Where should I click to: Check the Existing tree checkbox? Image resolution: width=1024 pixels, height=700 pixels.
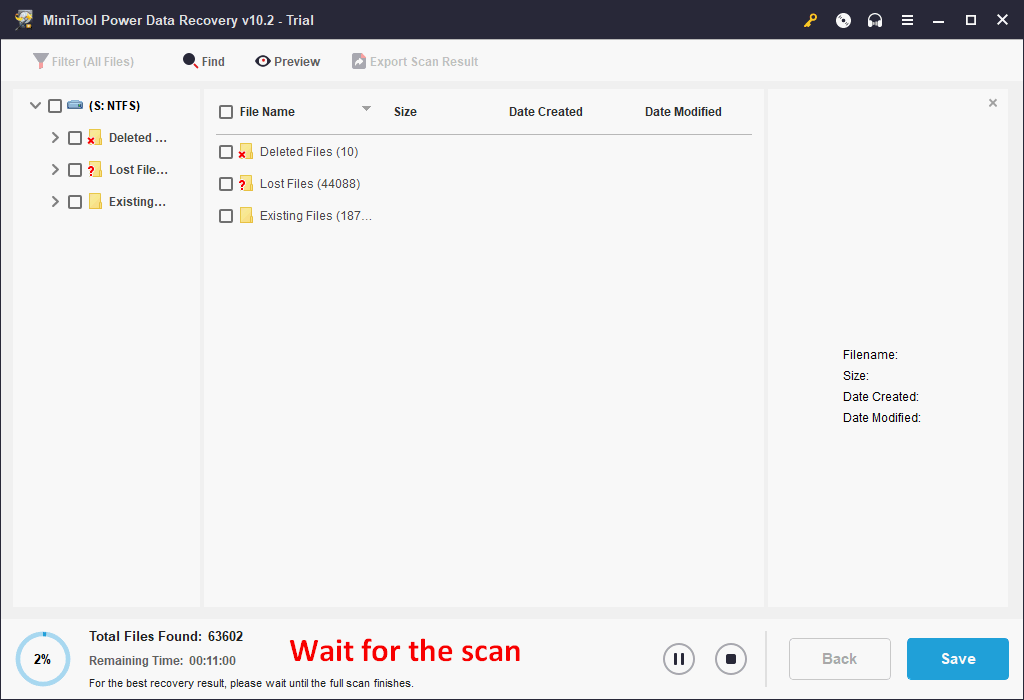point(75,202)
